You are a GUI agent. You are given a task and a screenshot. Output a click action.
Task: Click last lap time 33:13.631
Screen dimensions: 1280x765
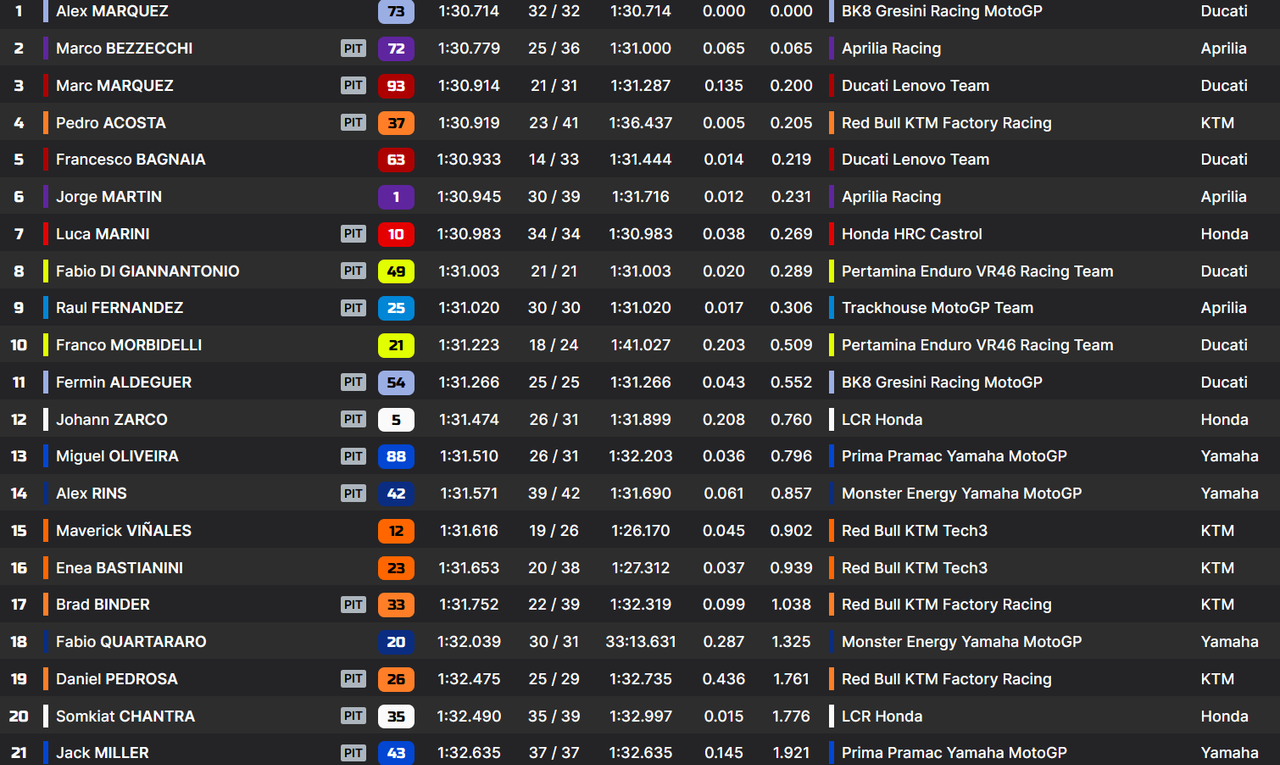[x=640, y=642]
